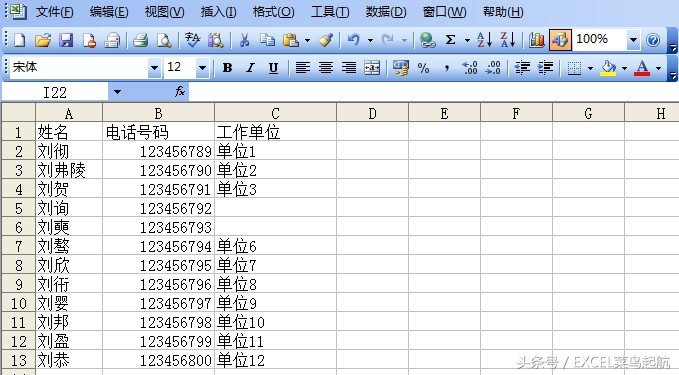Apply Borders with the grid icon
The width and height of the screenshot is (679, 375).
[x=574, y=68]
